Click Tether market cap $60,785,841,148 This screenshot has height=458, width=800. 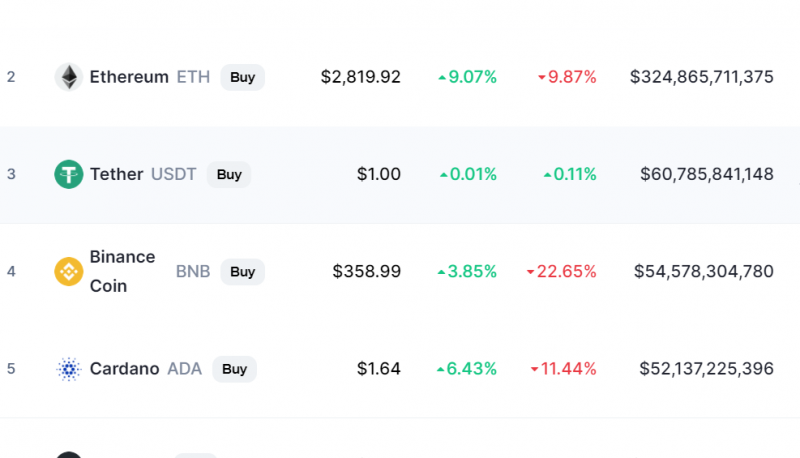tap(707, 174)
